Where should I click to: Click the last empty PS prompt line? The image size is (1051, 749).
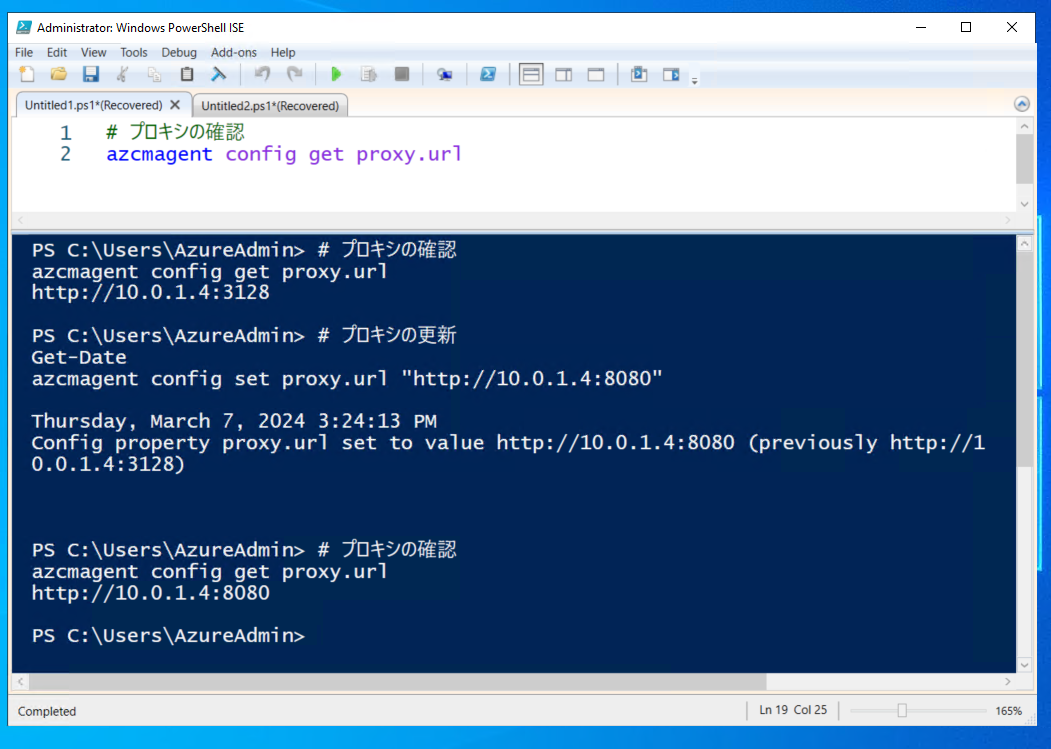168,636
